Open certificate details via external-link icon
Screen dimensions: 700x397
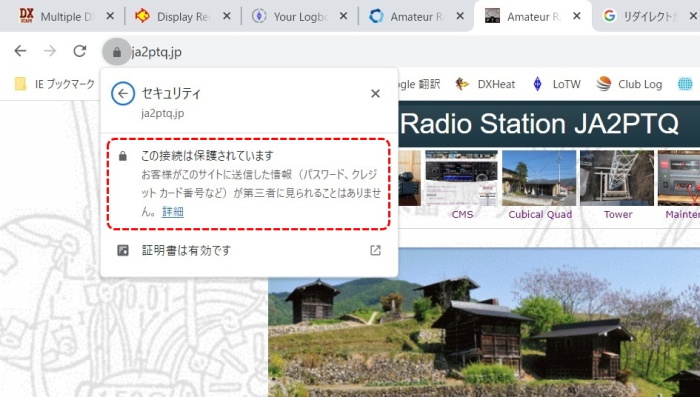[375, 251]
